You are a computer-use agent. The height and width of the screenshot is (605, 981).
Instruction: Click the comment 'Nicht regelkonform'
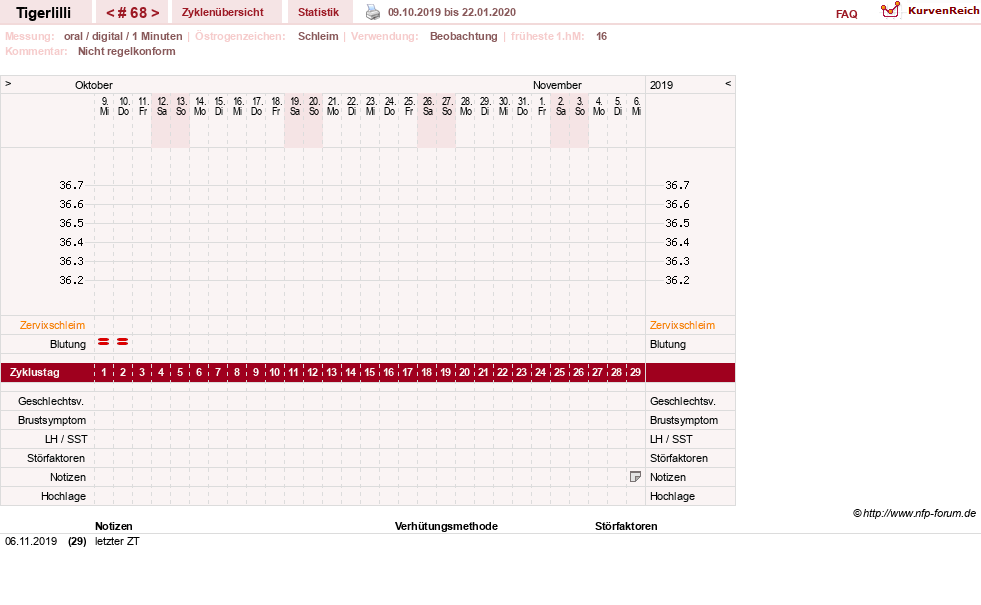tap(126, 51)
